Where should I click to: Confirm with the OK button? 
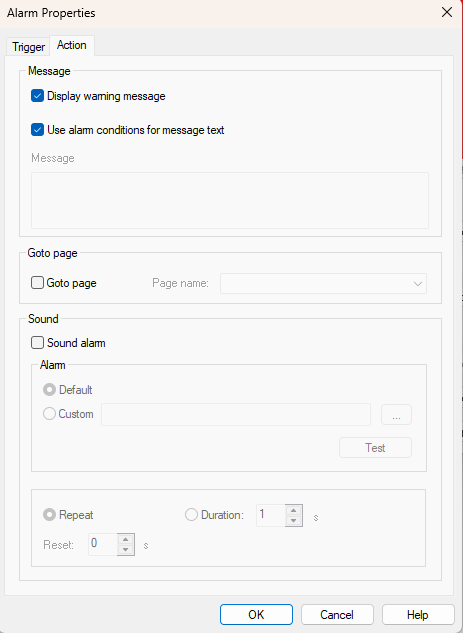click(256, 614)
